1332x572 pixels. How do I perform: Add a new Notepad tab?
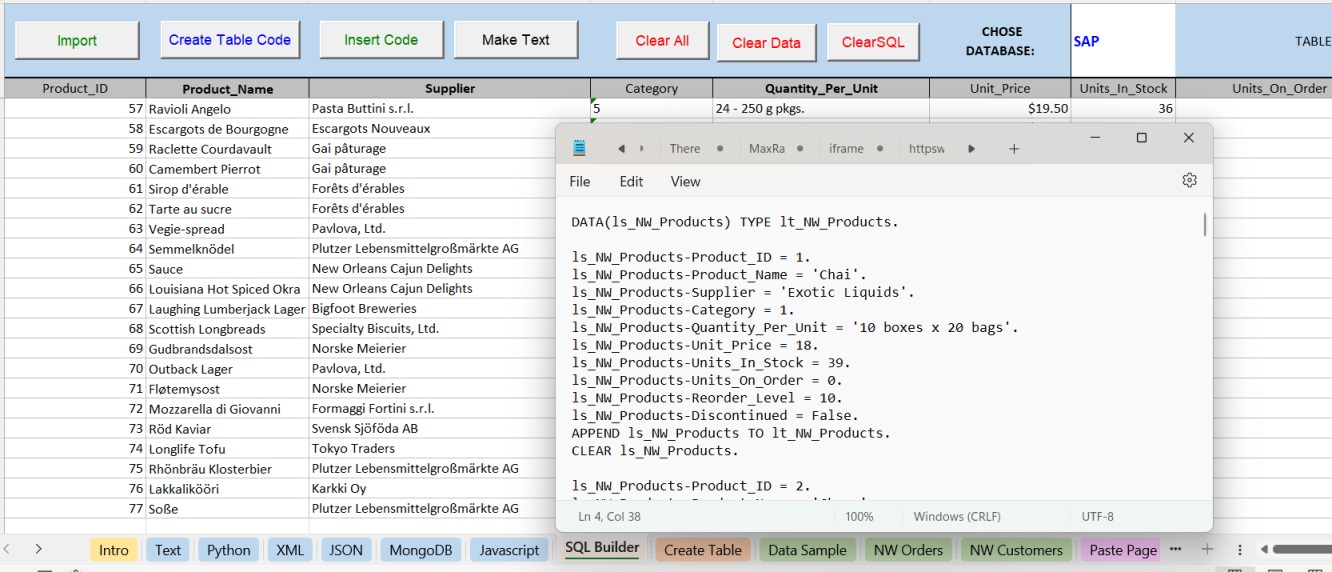(1014, 149)
